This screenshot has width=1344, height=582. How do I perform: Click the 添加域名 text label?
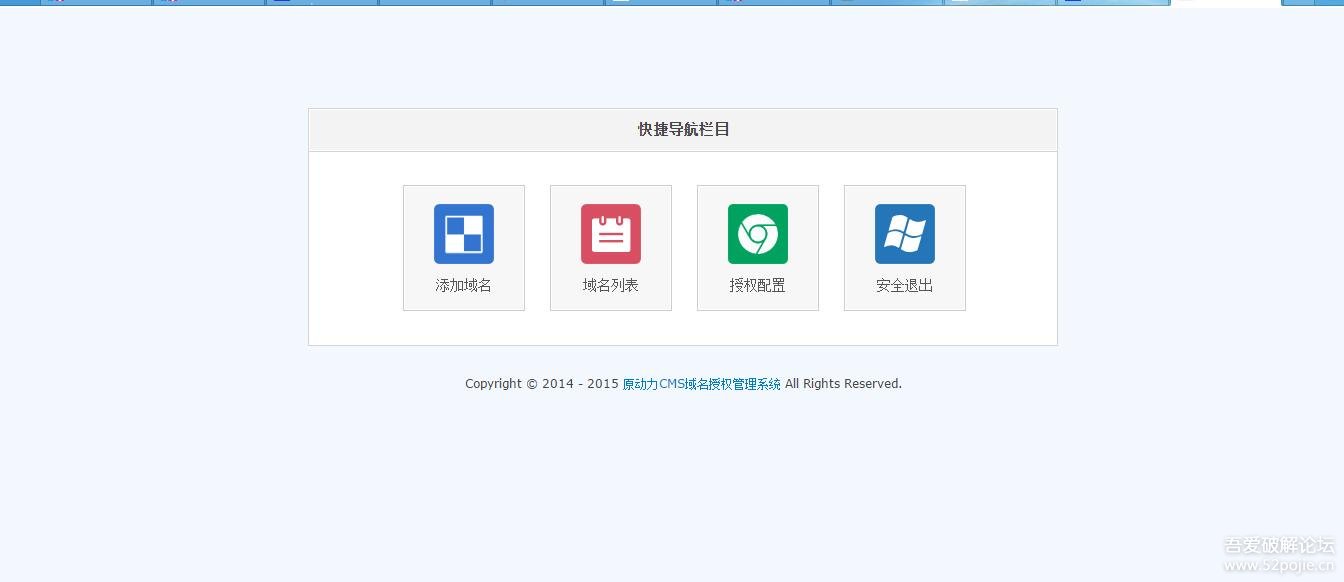click(463, 285)
